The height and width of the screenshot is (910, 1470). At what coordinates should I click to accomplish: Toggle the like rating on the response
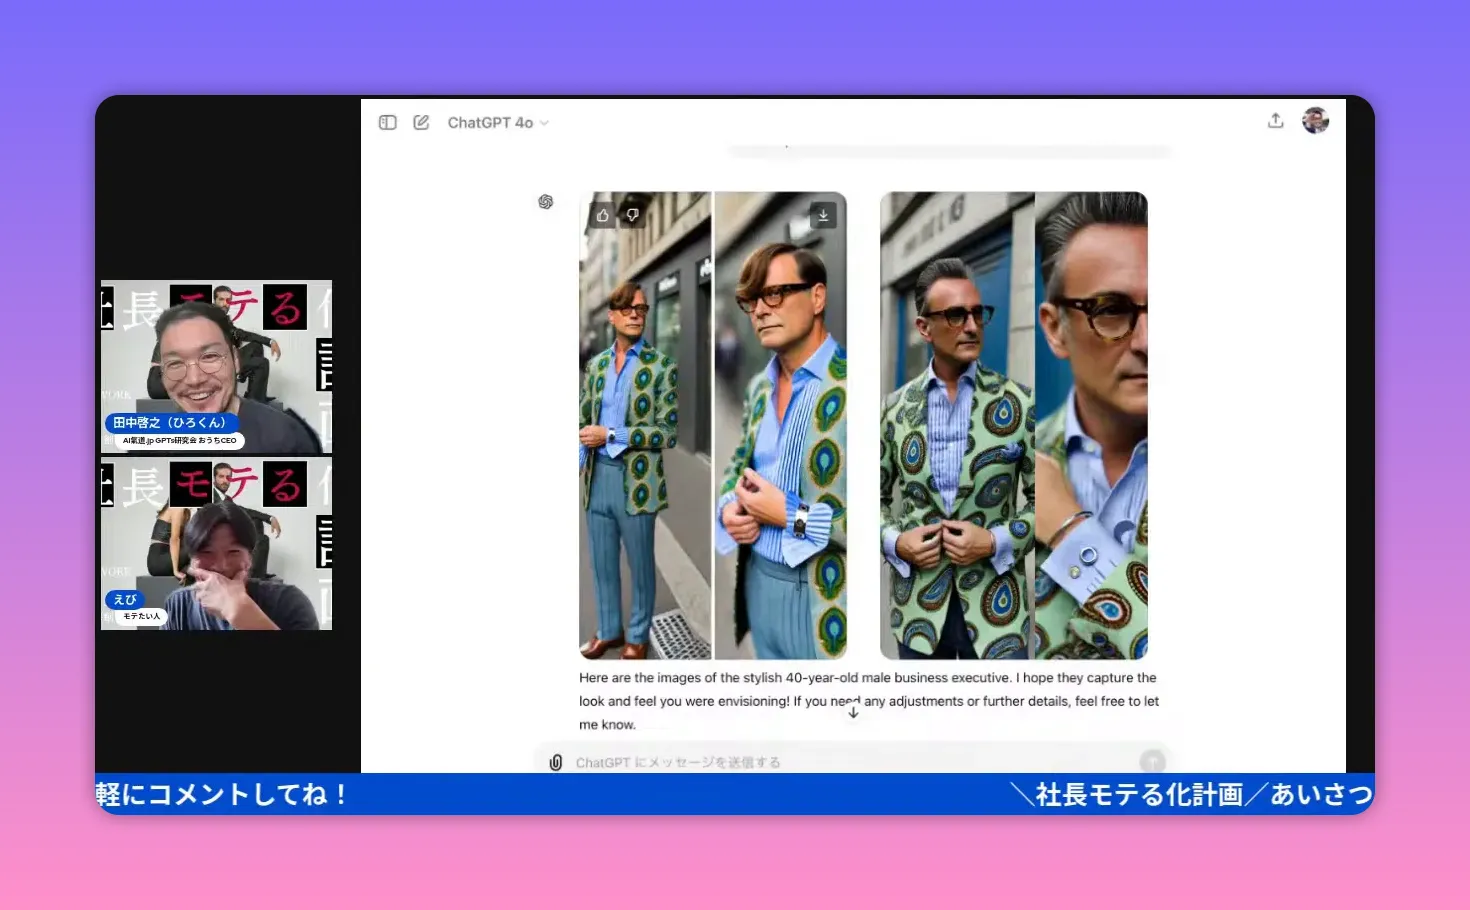(601, 214)
